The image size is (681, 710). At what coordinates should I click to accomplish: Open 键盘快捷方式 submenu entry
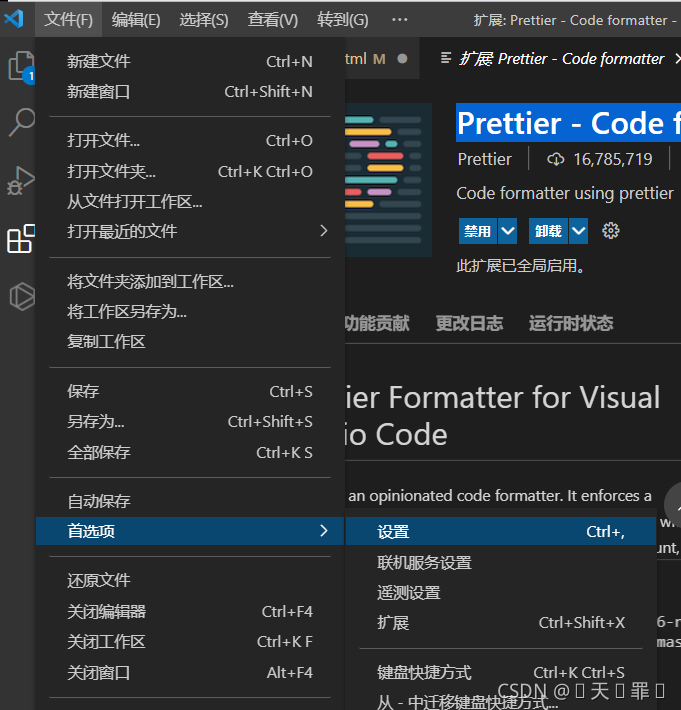pyautogui.click(x=501, y=672)
